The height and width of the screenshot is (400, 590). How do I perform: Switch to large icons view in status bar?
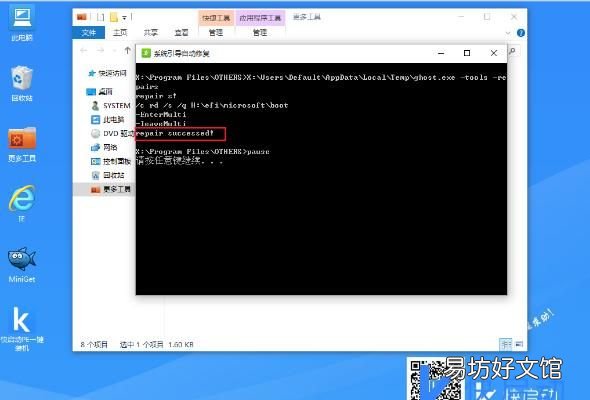coord(519,344)
